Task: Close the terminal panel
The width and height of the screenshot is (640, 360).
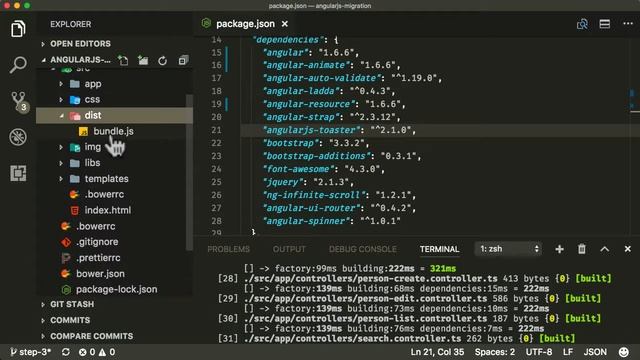Action: (627, 249)
